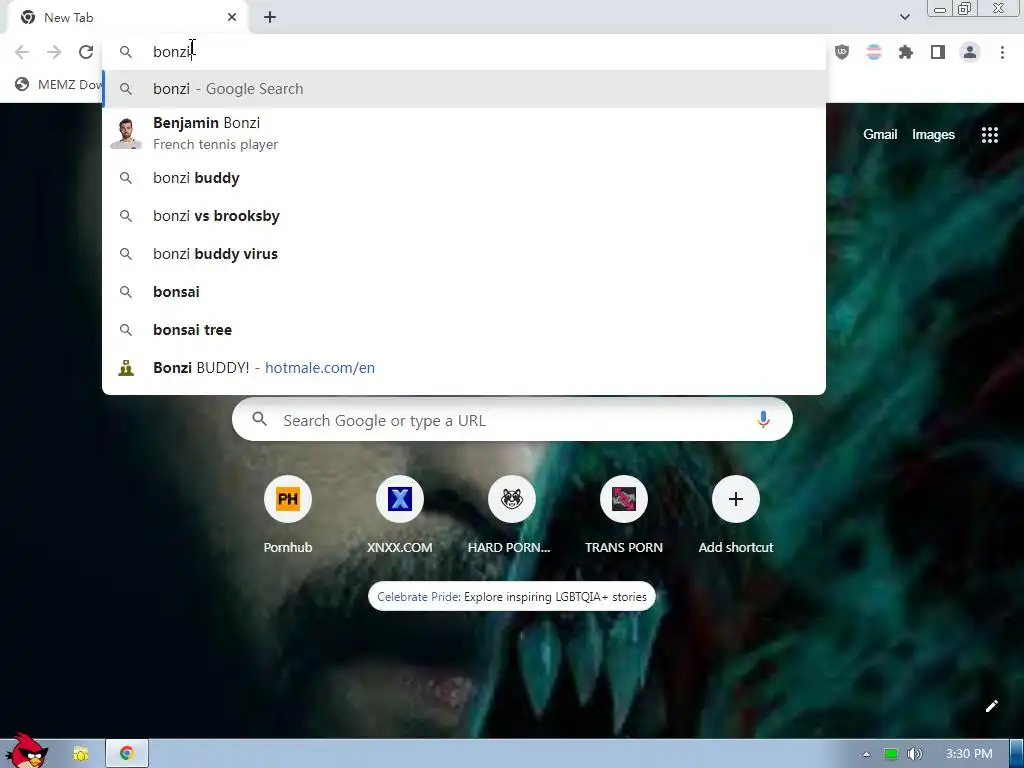Image resolution: width=1024 pixels, height=768 pixels.
Task: Open the tab search dropdown chevron
Action: [x=904, y=17]
